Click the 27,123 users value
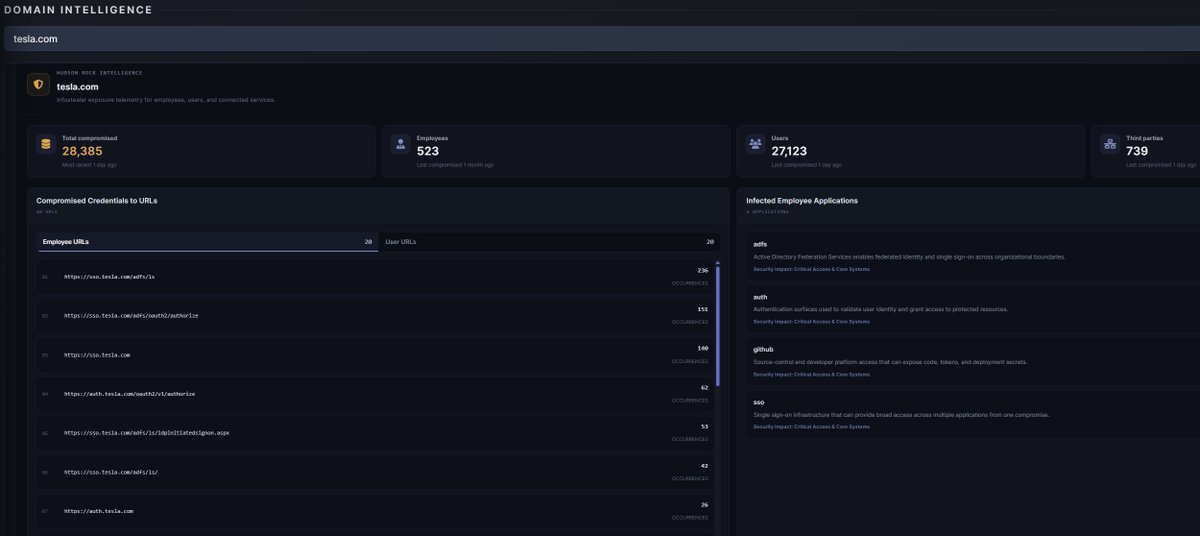The width and height of the screenshot is (1200, 536). (x=789, y=151)
